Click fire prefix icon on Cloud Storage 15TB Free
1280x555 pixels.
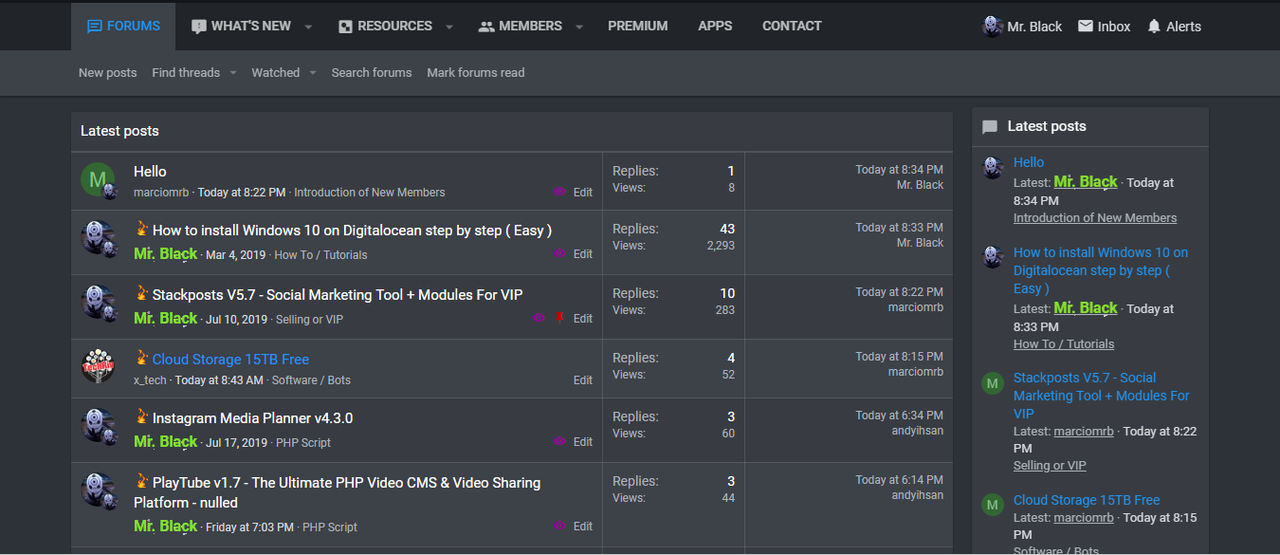click(142, 358)
